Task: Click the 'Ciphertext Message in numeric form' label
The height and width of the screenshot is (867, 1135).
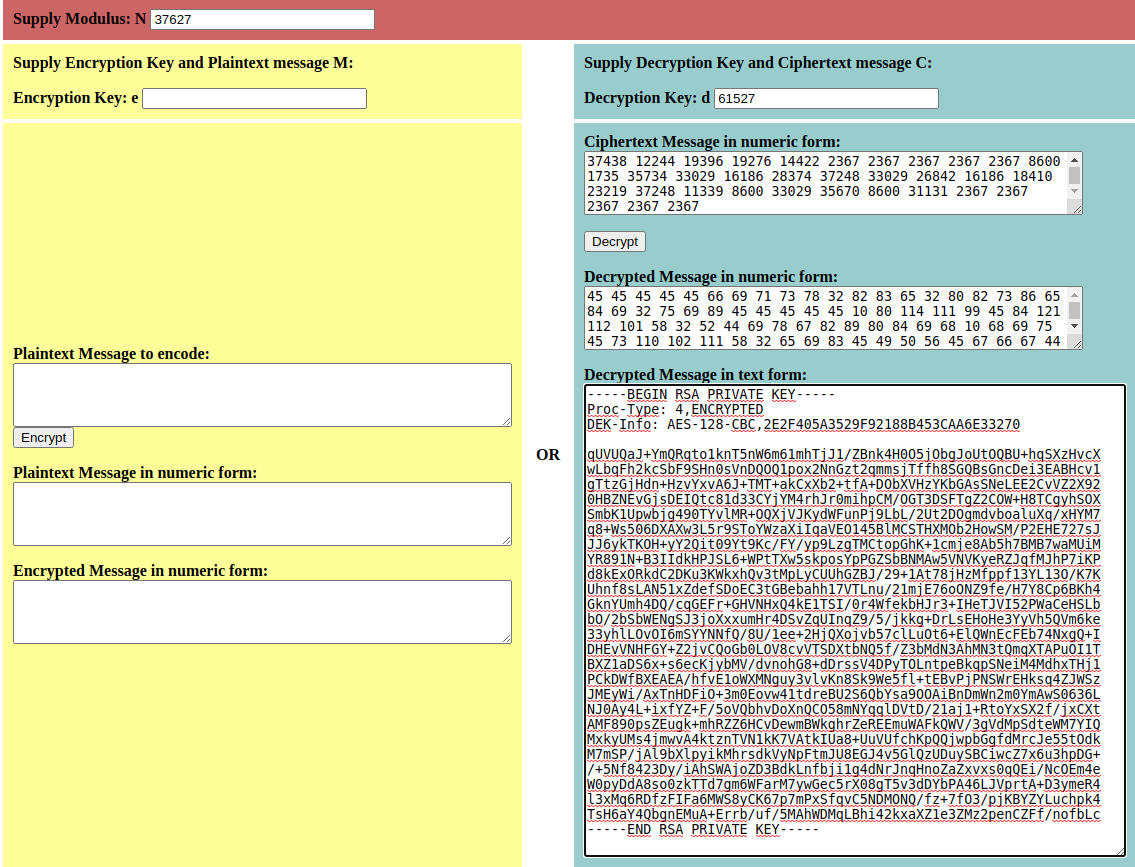Action: (x=712, y=142)
